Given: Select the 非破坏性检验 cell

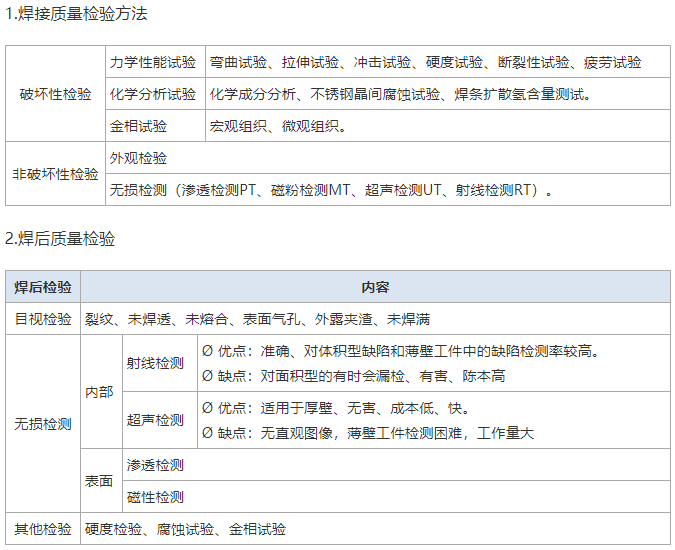Looking at the screenshot, I should (55, 174).
